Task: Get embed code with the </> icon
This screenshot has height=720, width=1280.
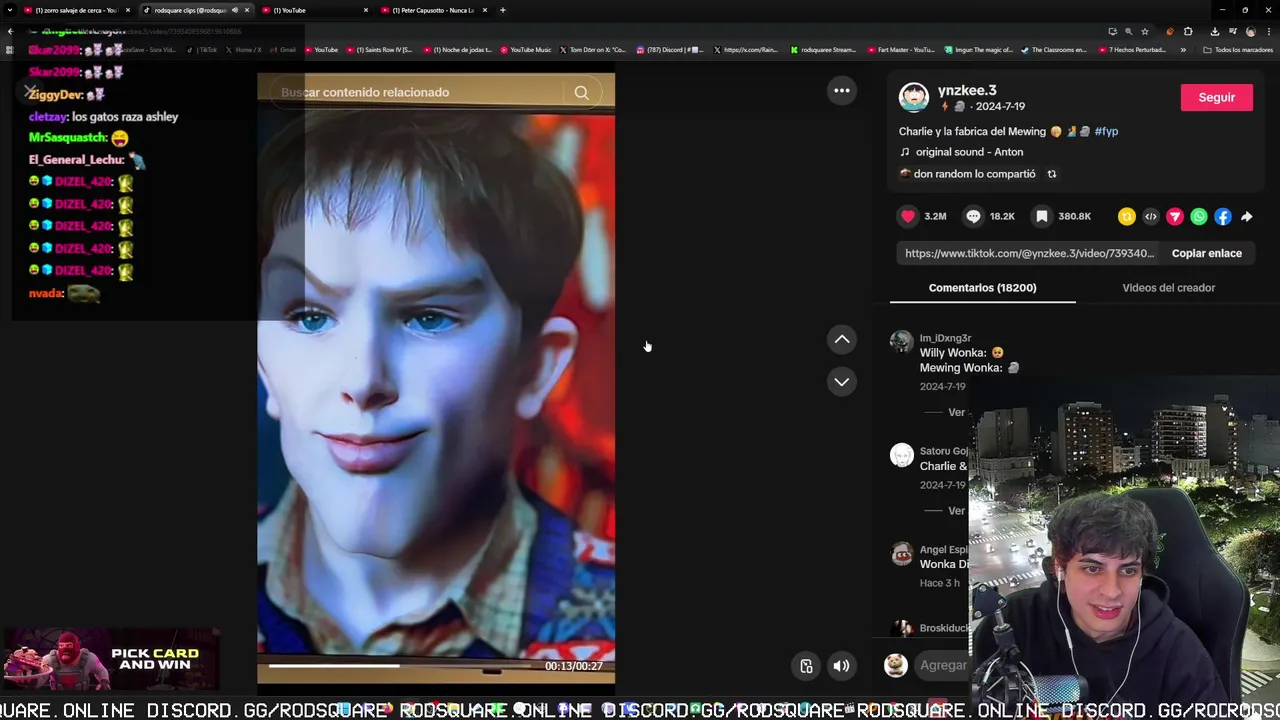Action: click(1151, 217)
